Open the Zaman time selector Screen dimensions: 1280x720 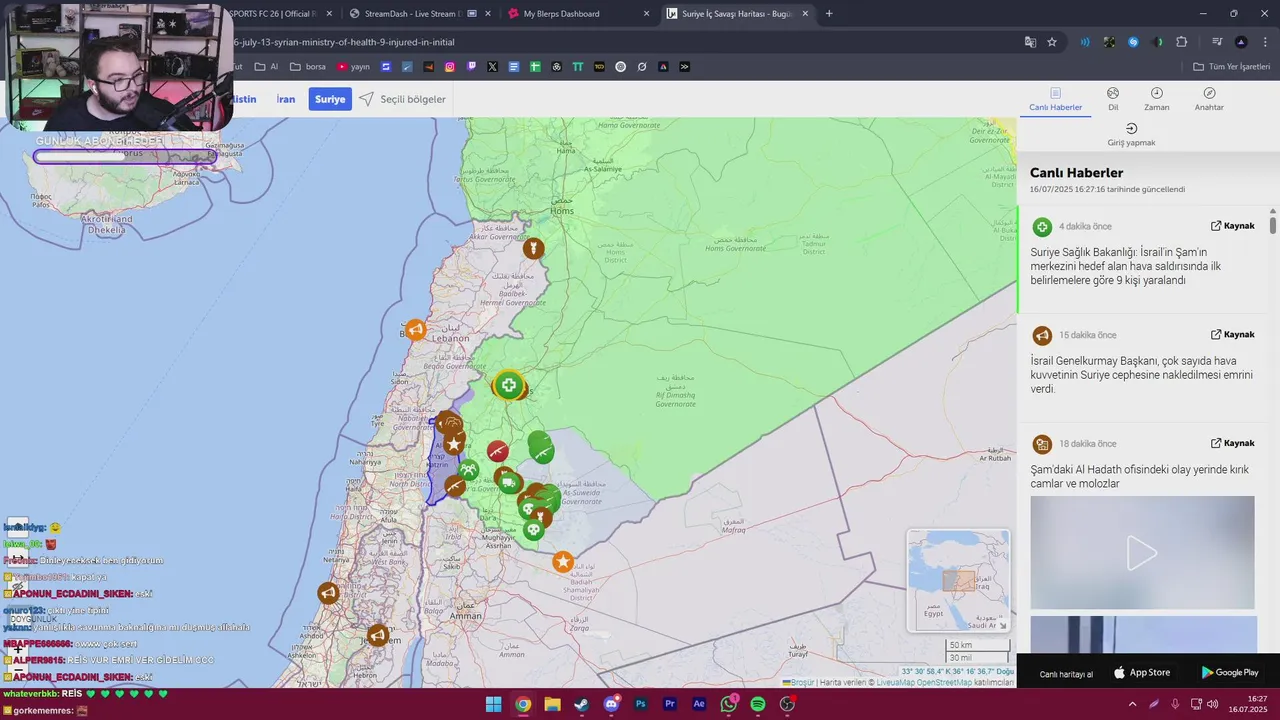1156,99
